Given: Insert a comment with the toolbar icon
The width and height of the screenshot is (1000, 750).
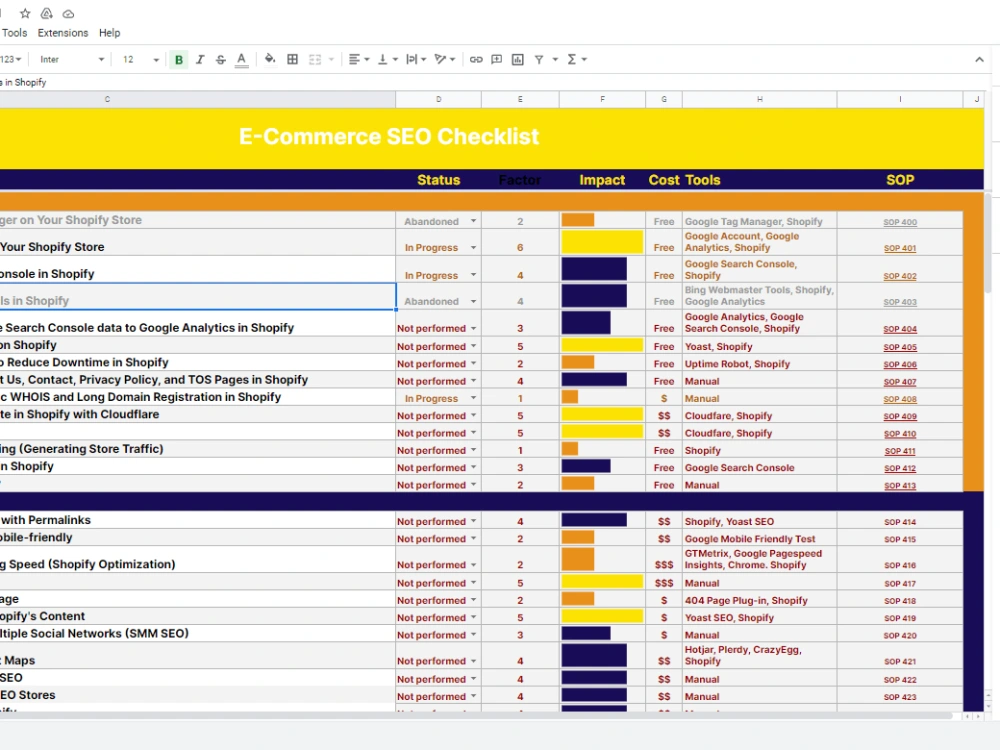Looking at the screenshot, I should [495, 59].
